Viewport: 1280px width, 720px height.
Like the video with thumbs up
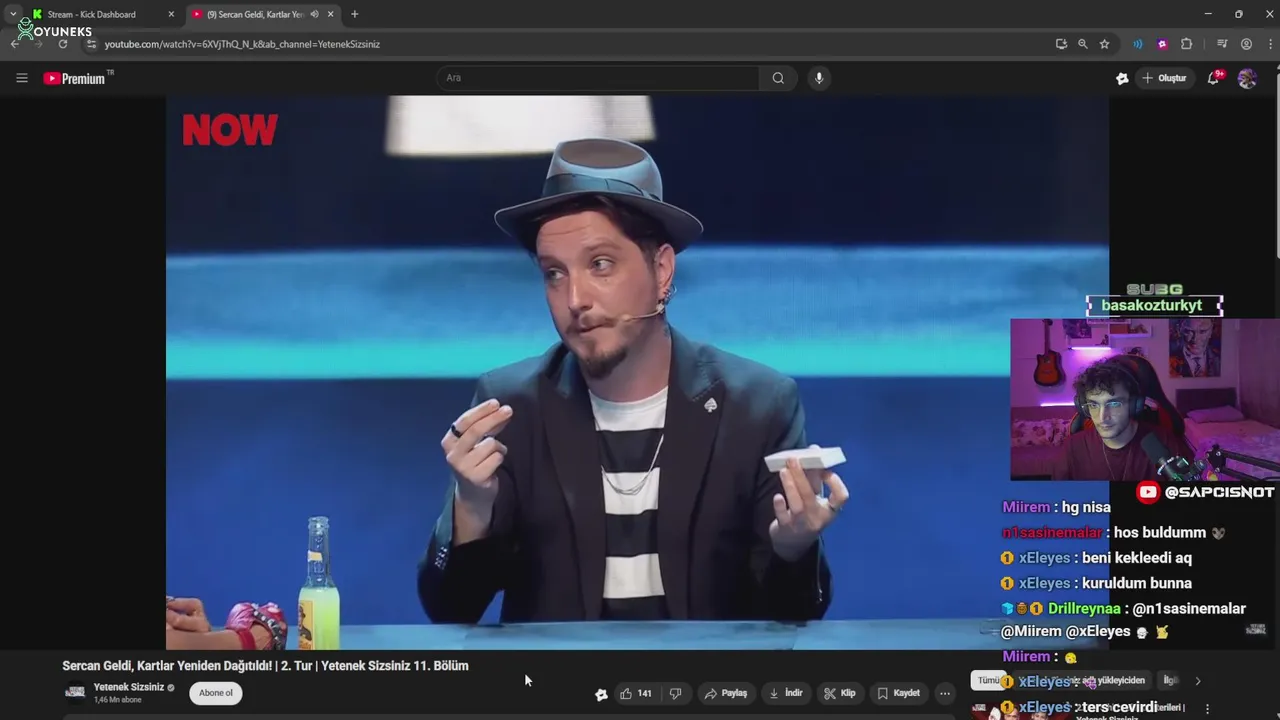(635, 693)
